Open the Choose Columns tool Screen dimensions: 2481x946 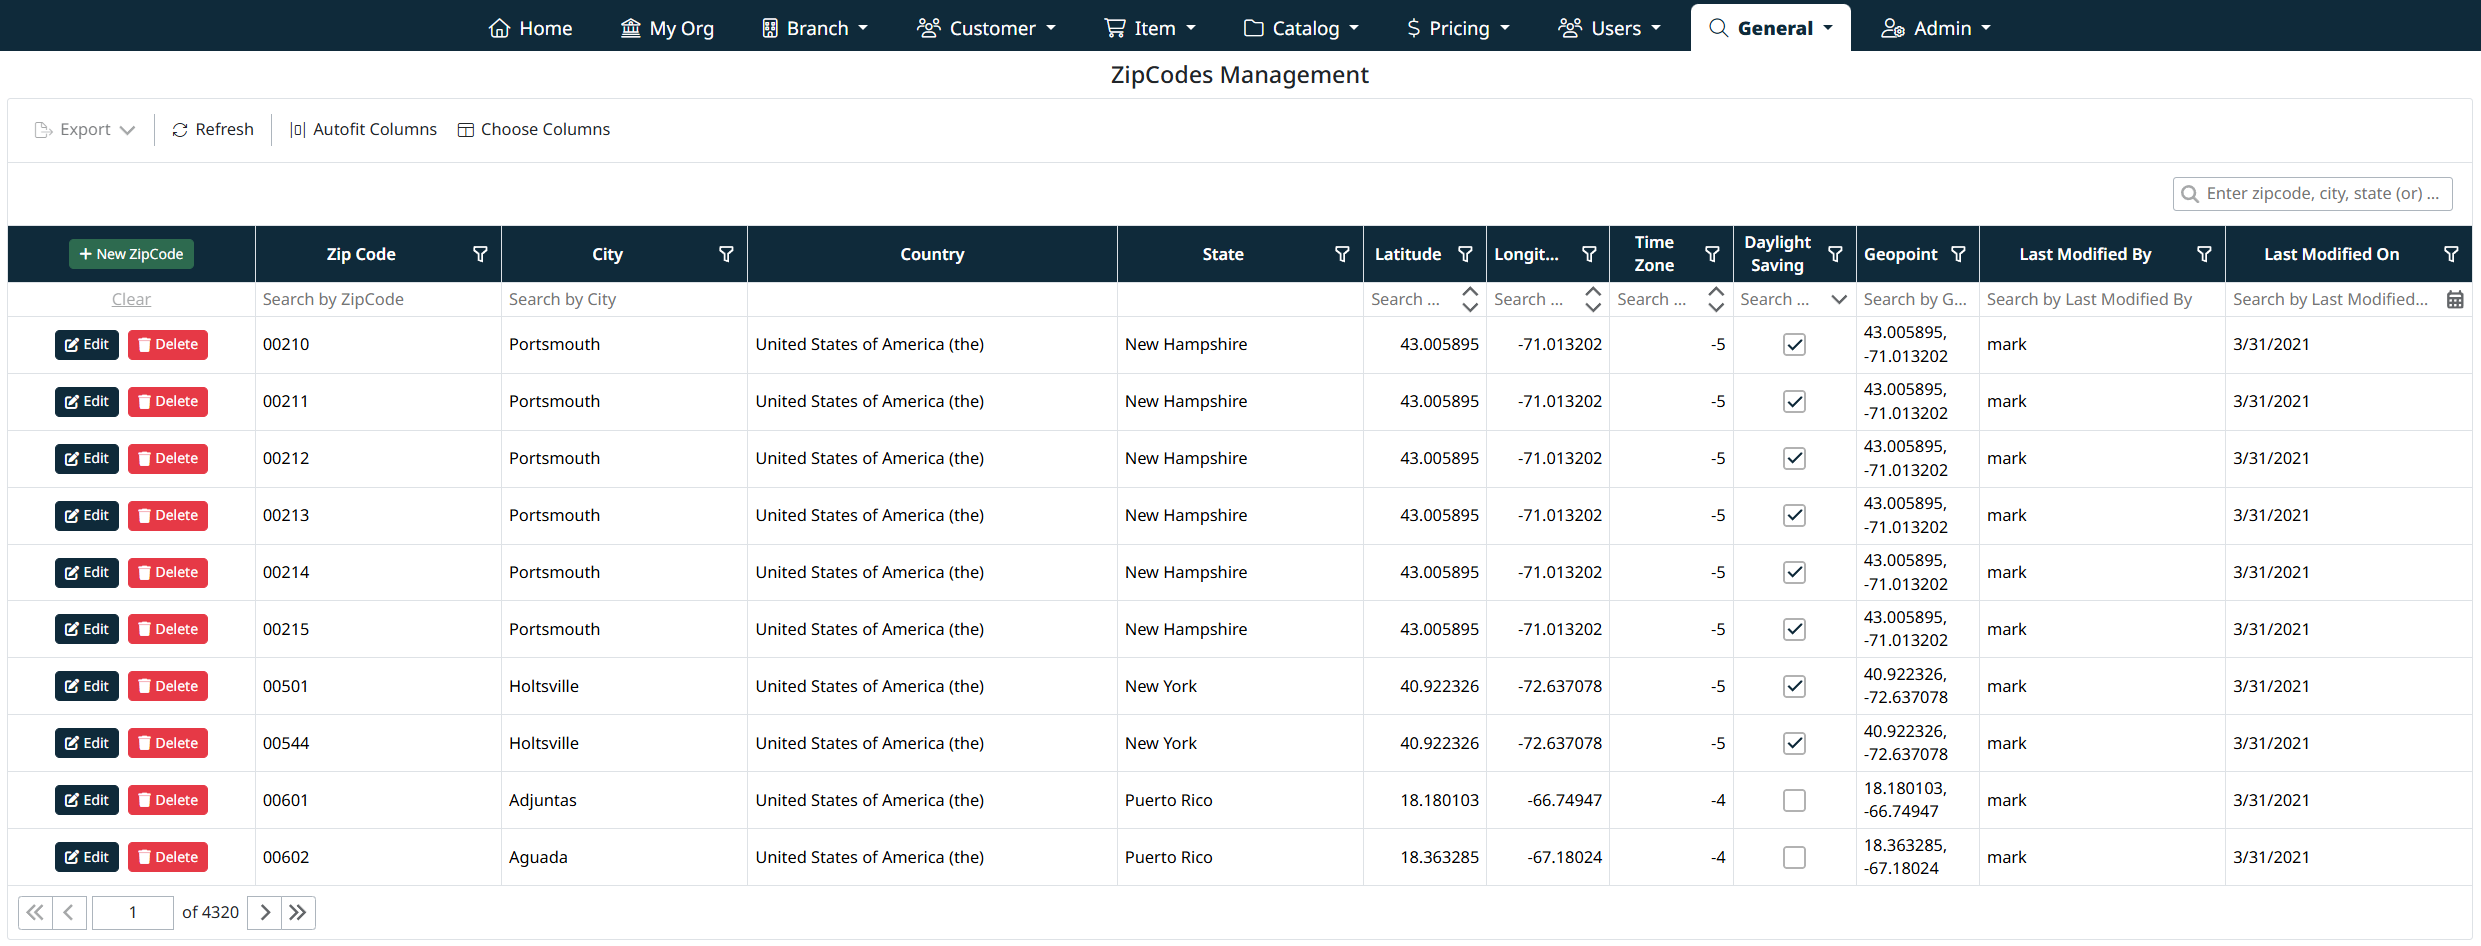coord(534,129)
